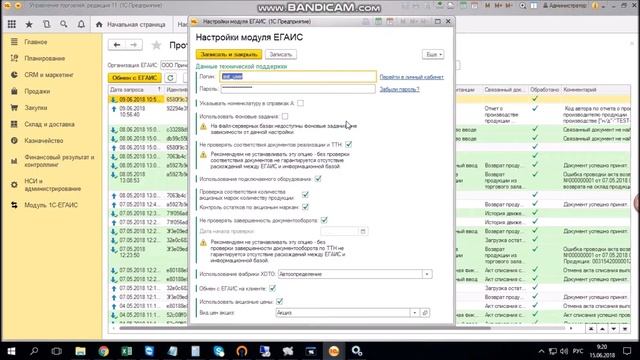The image size is (640, 360).
Task: Toggle Указывать номенклатуру в справках А checkbox
Action: (x=300, y=103)
